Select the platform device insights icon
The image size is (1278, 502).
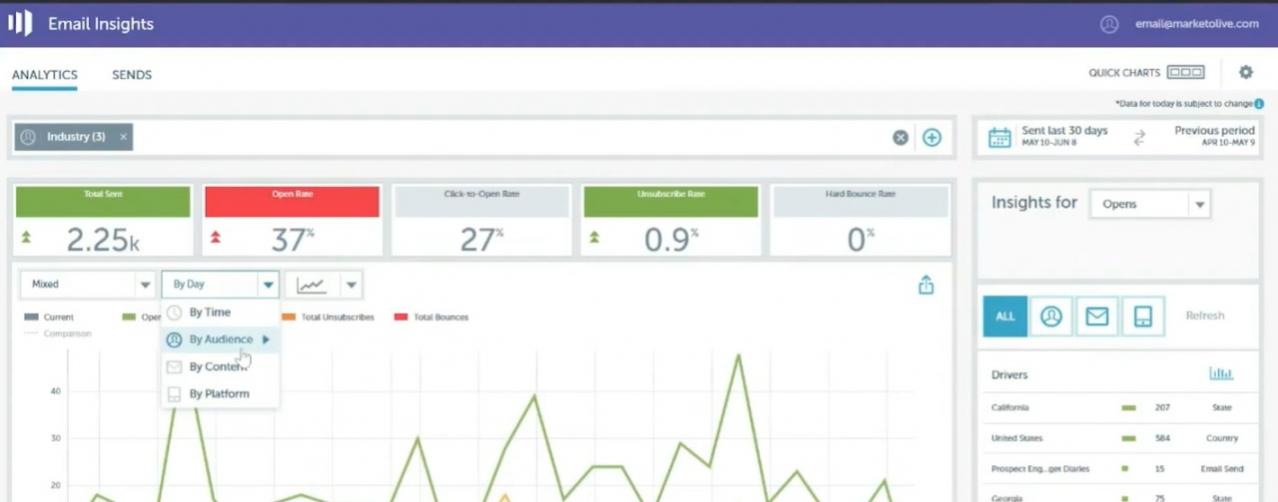tap(1143, 316)
